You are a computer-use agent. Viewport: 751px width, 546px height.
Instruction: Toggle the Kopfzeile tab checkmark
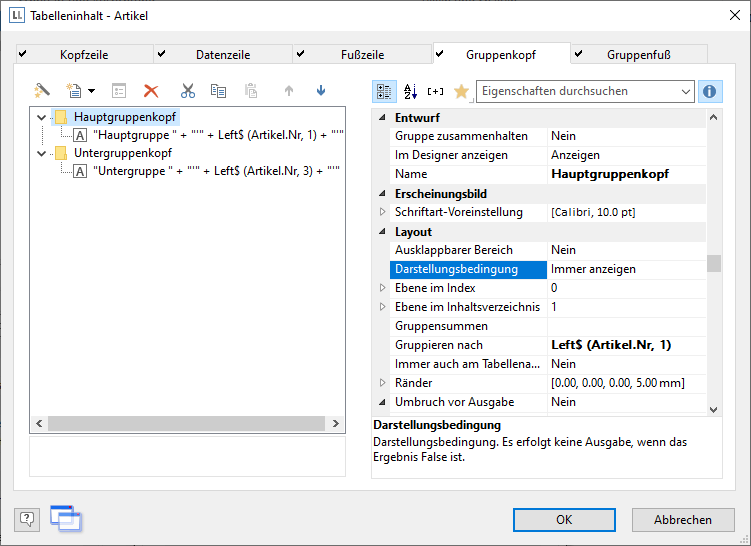pos(23,54)
